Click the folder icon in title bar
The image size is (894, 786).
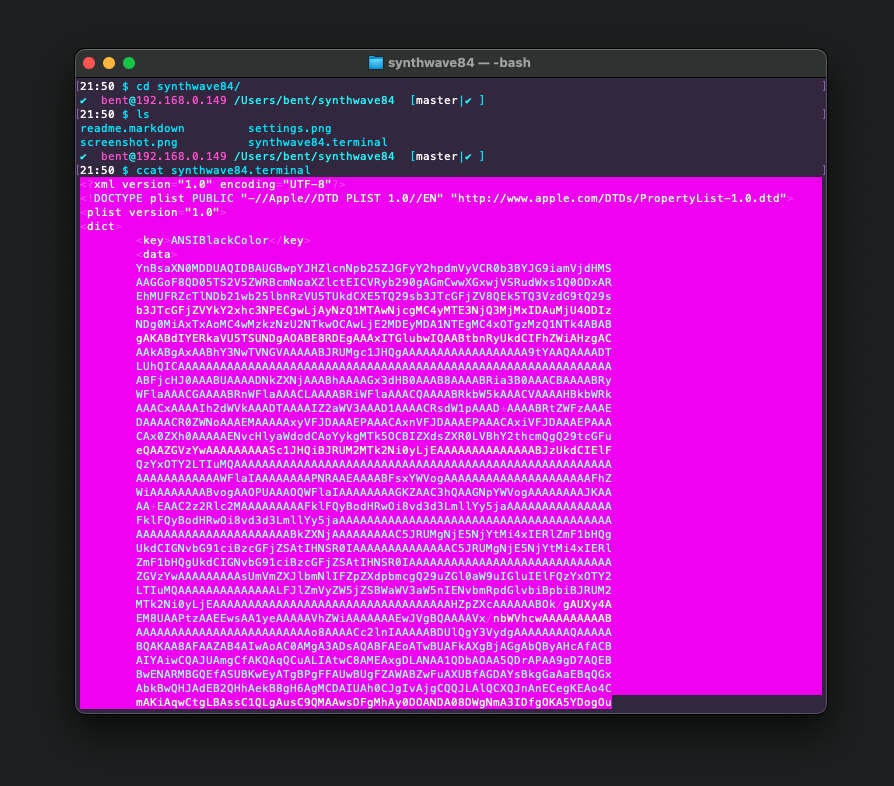376,63
